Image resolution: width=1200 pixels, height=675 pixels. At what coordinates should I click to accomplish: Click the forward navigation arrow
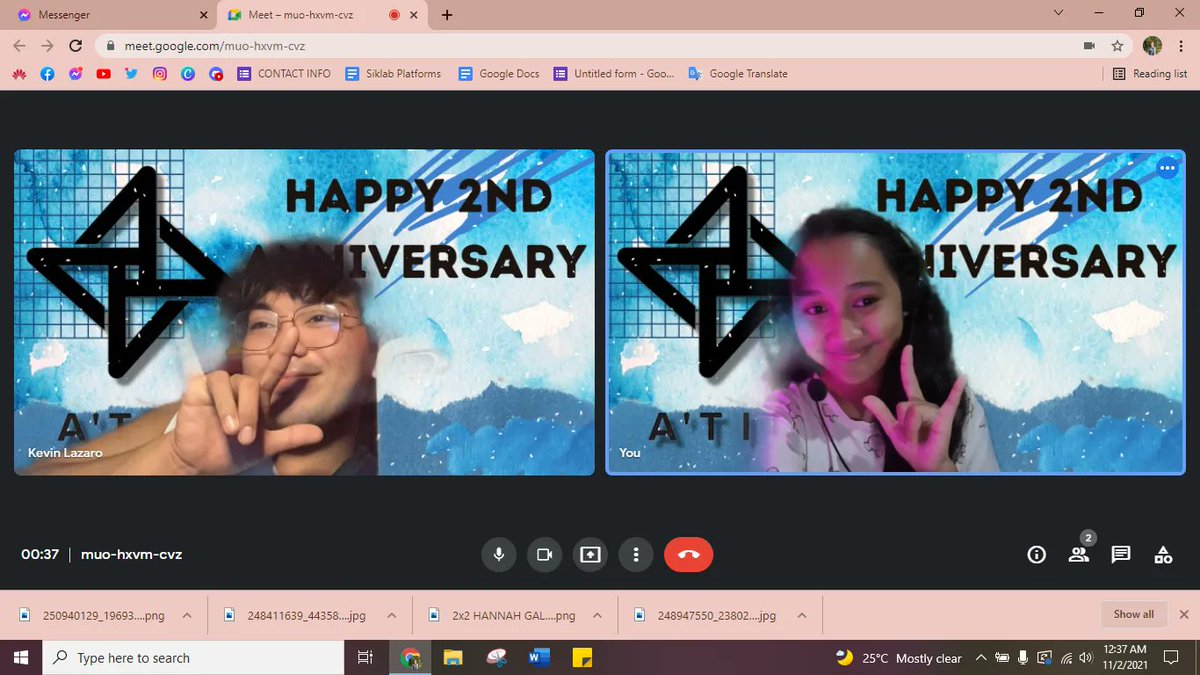coord(47,46)
